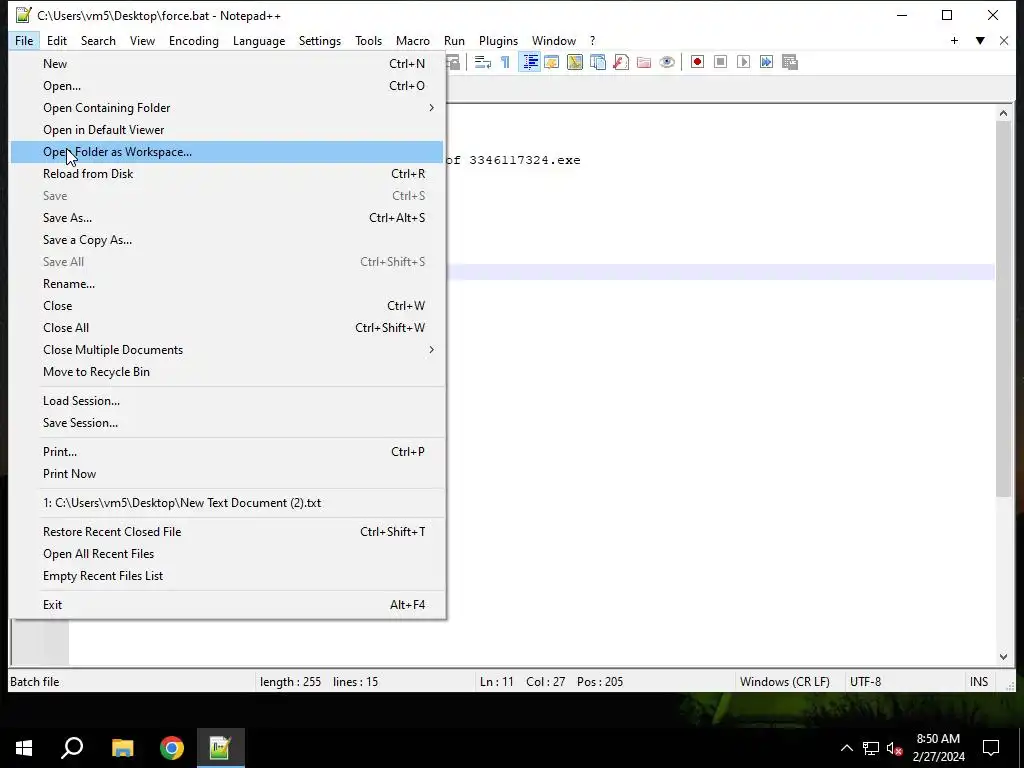Start macro recording with red dot icon
The image size is (1024, 768).
(697, 62)
